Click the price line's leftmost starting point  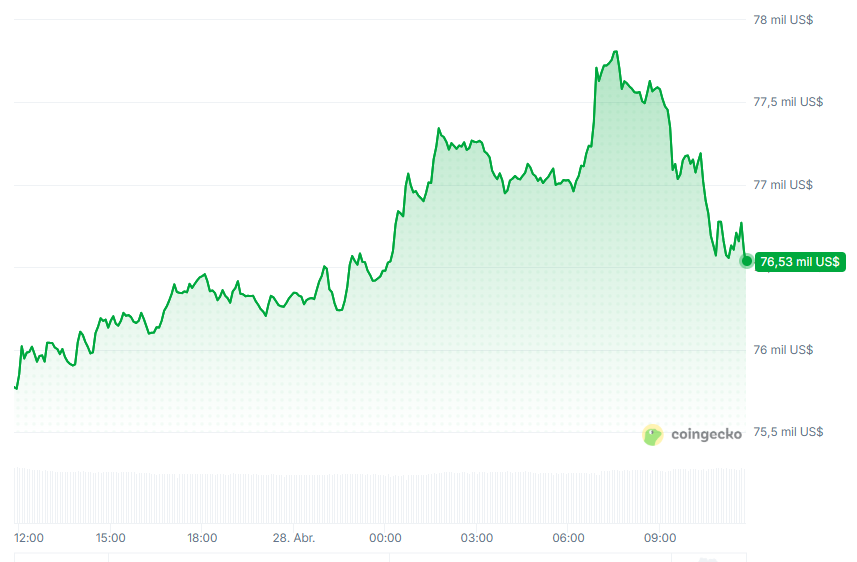pos(16,387)
